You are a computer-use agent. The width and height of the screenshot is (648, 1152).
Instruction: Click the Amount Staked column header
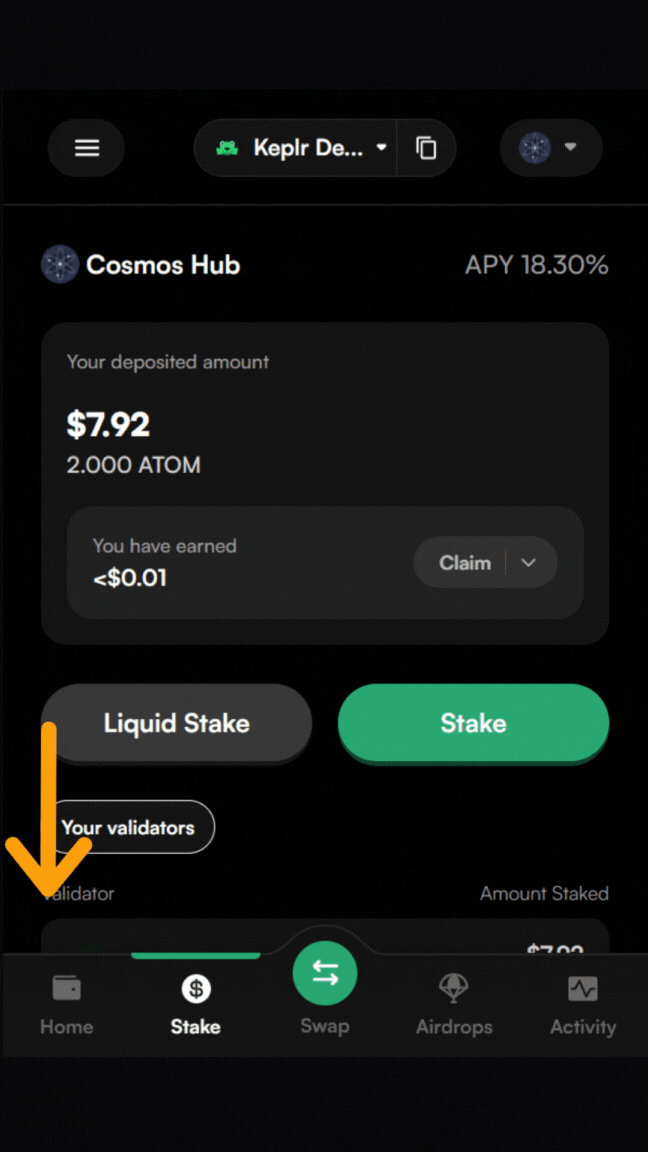coord(544,893)
